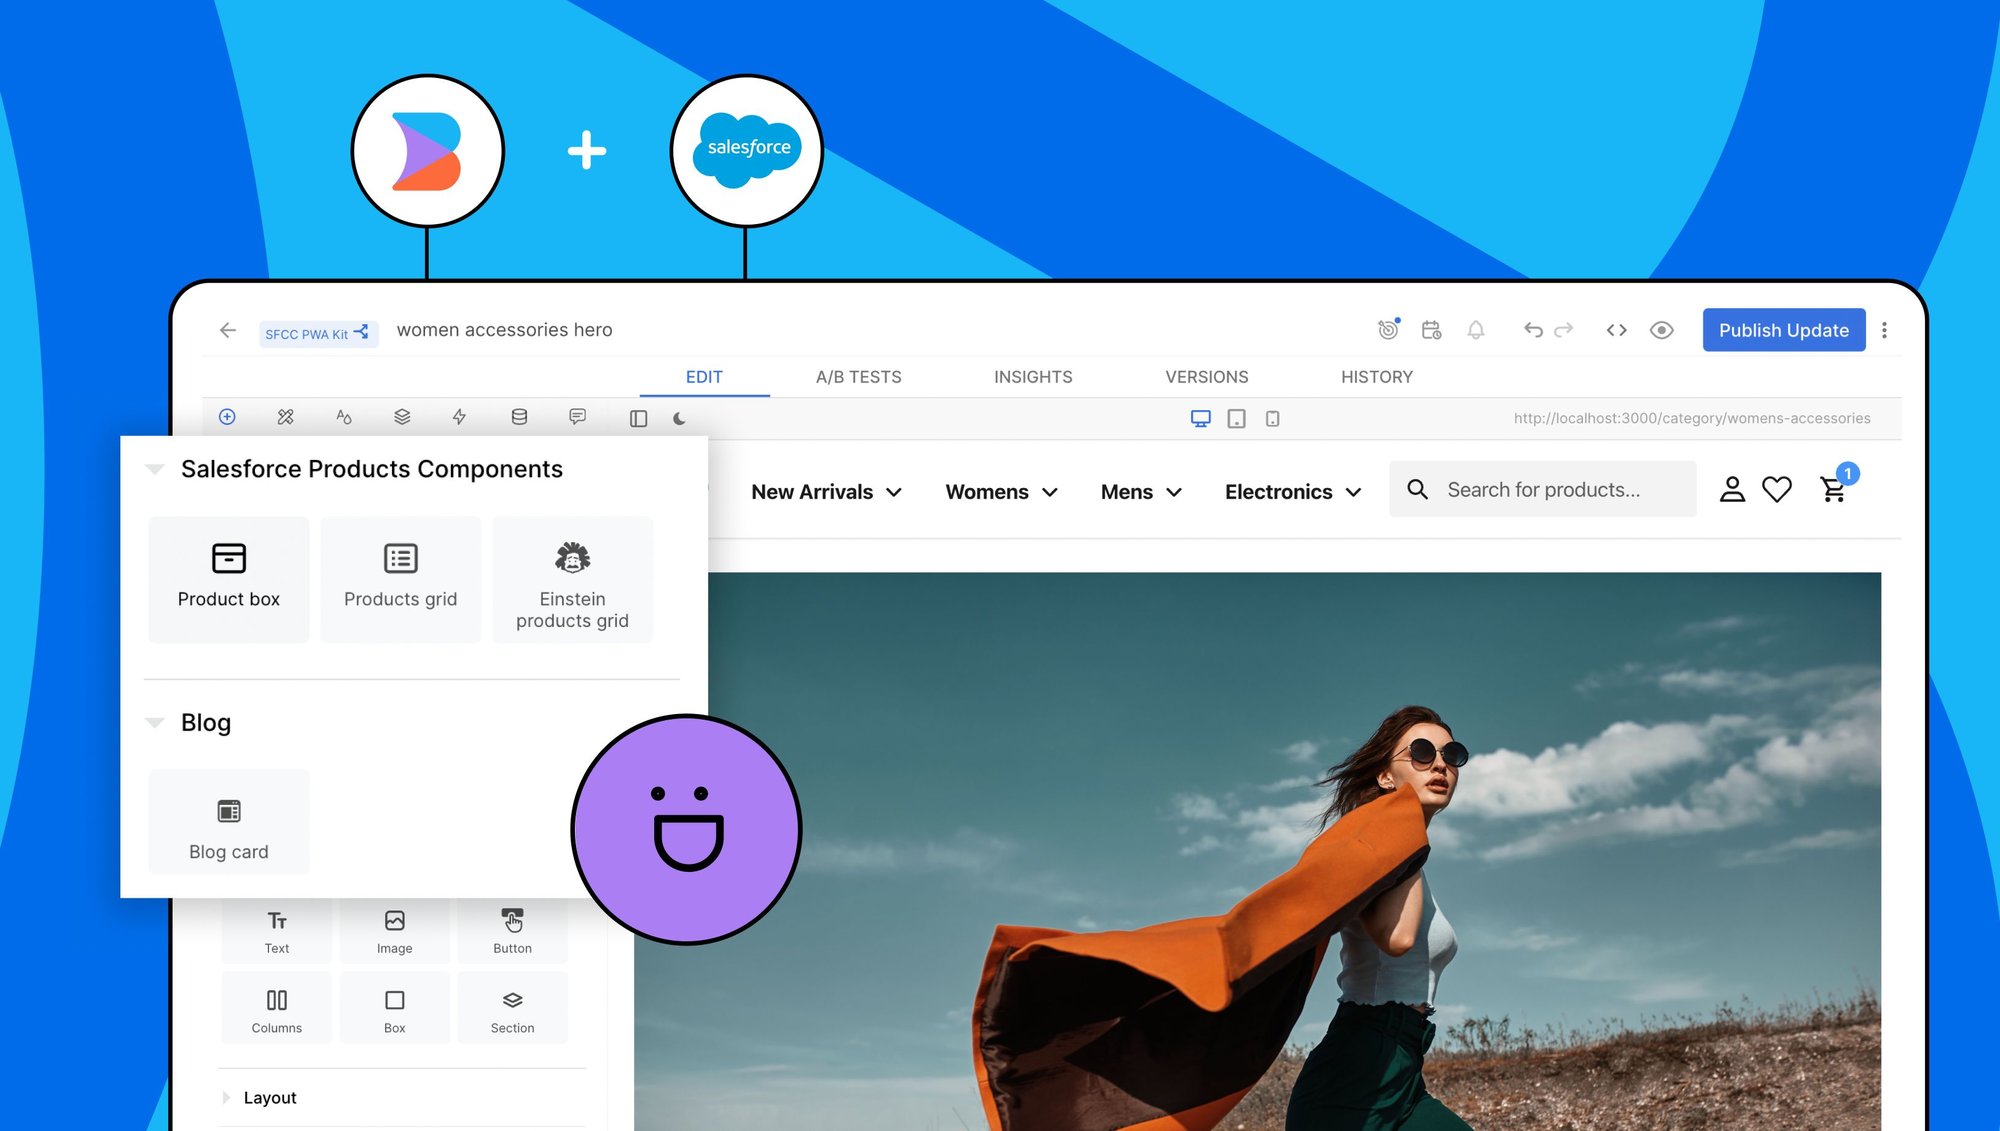Select the Box component
Image resolution: width=2000 pixels, height=1131 pixels.
pyautogui.click(x=395, y=1008)
